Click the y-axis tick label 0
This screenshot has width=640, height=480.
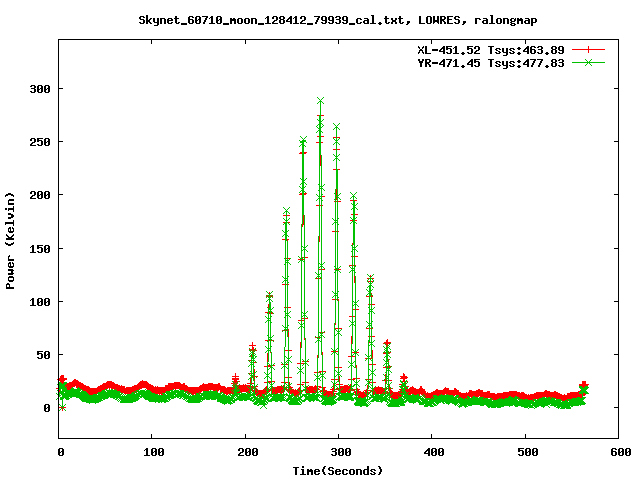(x=47, y=408)
